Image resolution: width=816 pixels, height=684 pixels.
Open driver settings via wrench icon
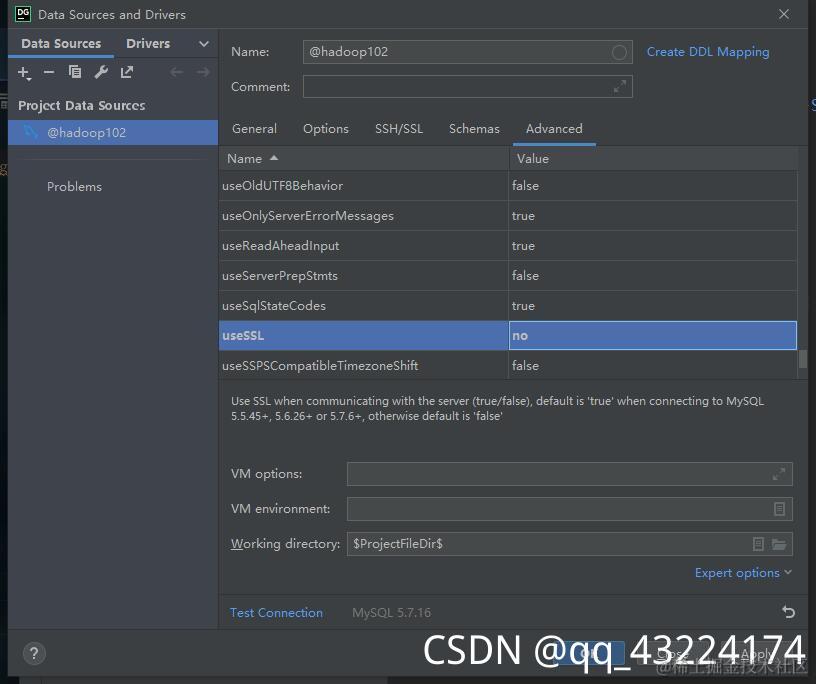pos(101,72)
